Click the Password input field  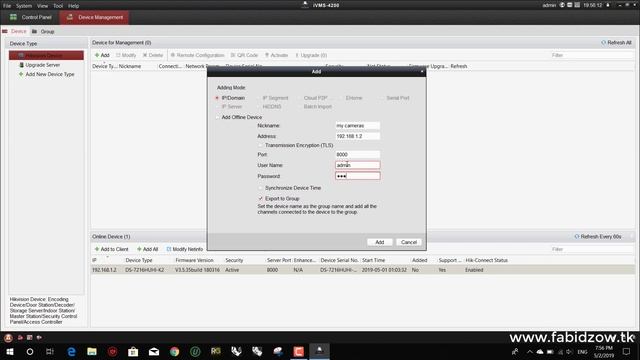358,176
